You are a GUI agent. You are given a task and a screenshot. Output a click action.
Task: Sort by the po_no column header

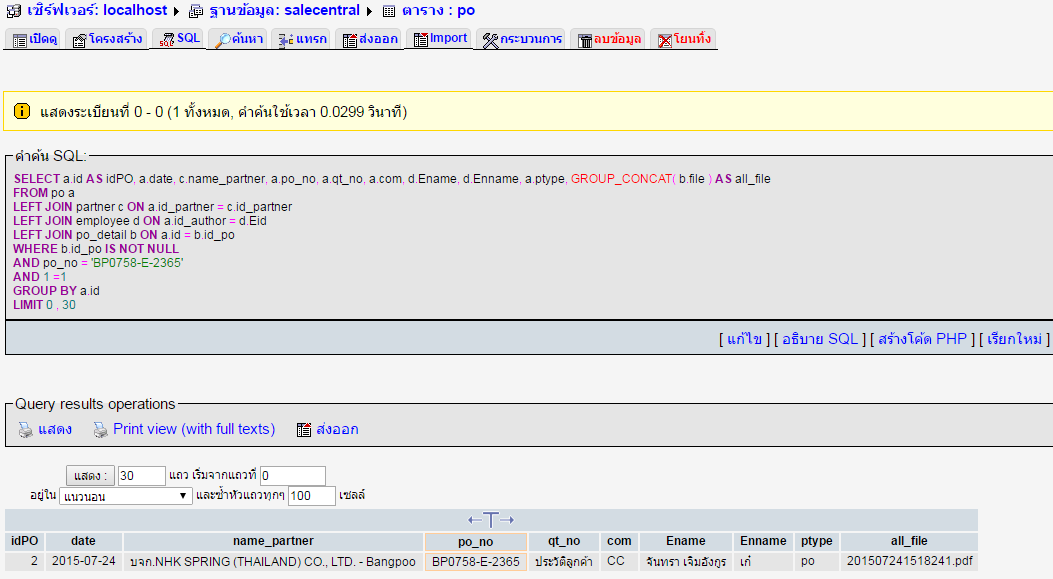tap(475, 541)
